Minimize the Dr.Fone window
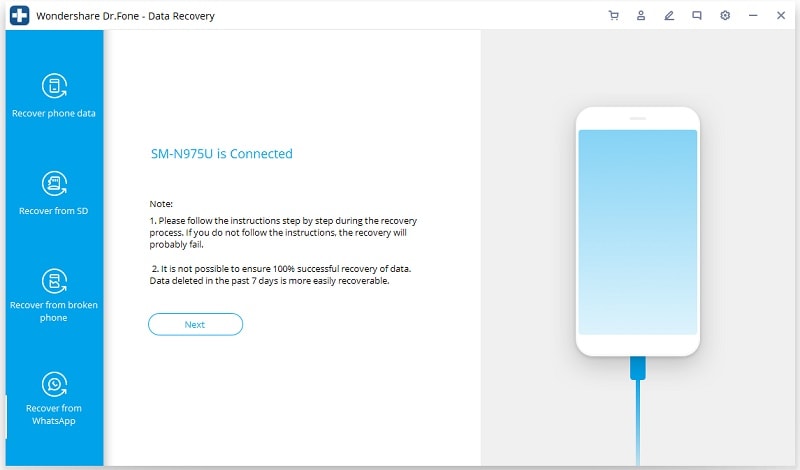800x470 pixels. tap(753, 15)
